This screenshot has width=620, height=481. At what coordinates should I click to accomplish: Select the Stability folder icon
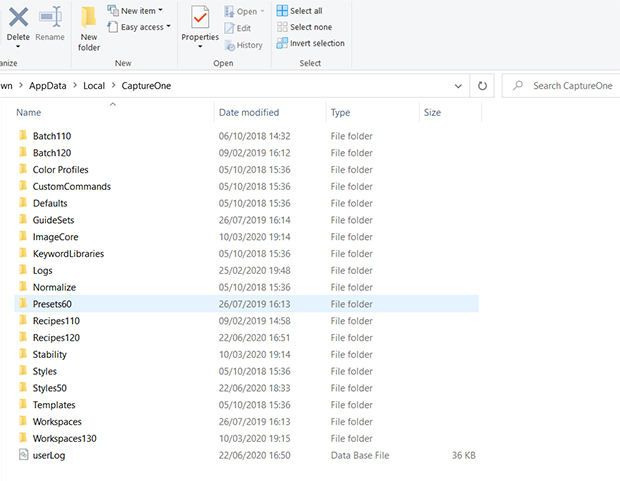click(x=23, y=354)
